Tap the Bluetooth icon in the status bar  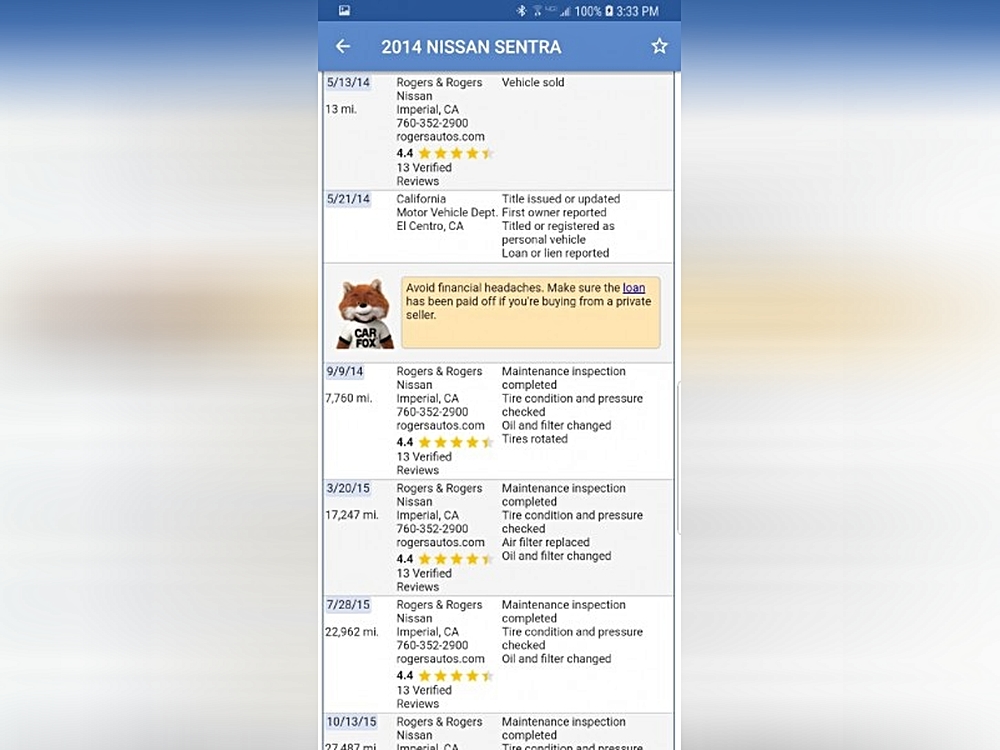[x=521, y=11]
